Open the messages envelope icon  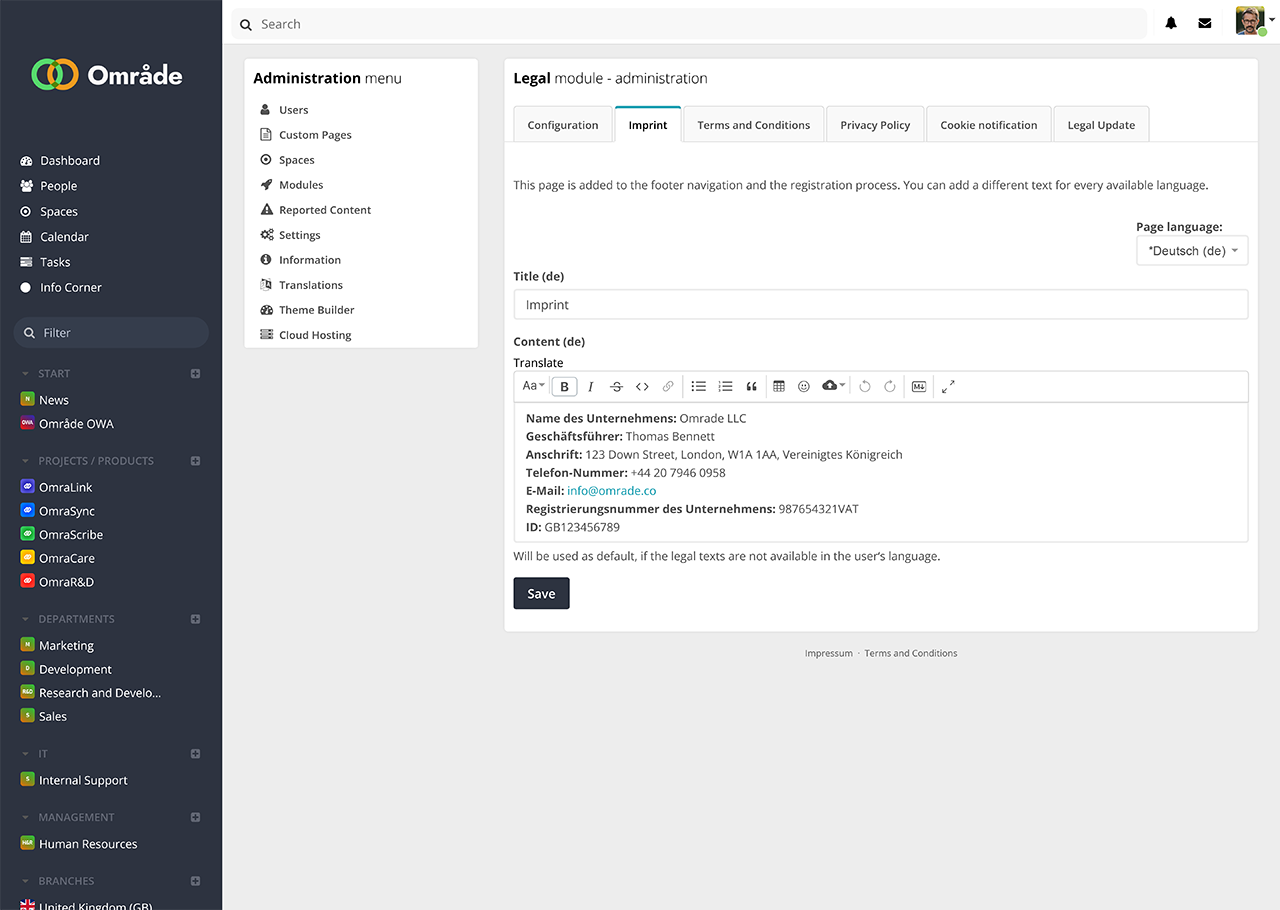coord(1205,23)
